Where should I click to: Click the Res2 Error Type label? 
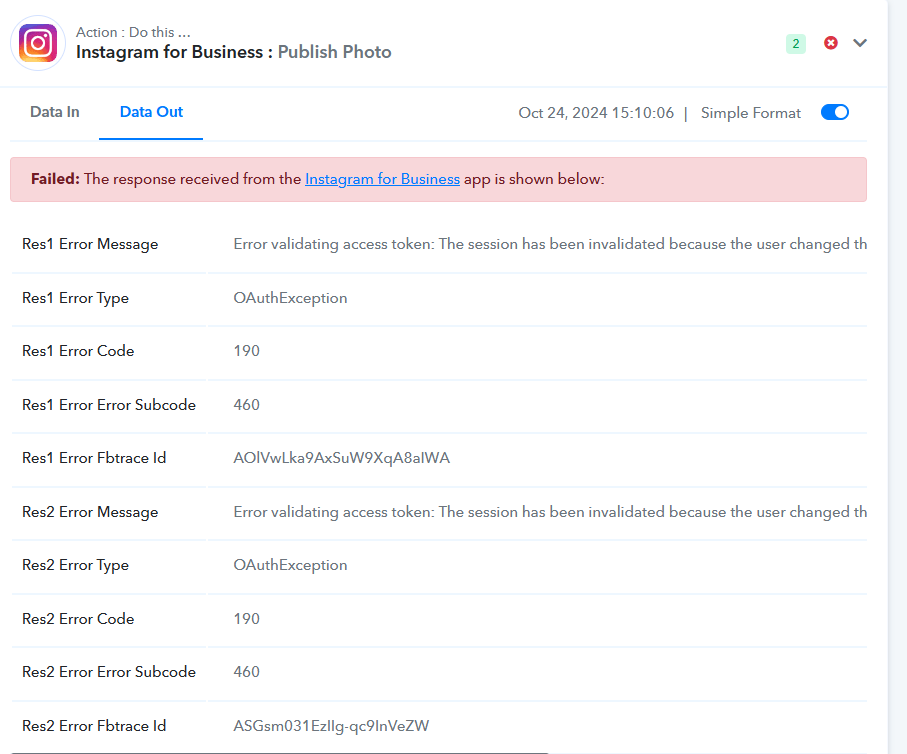[x=75, y=565]
